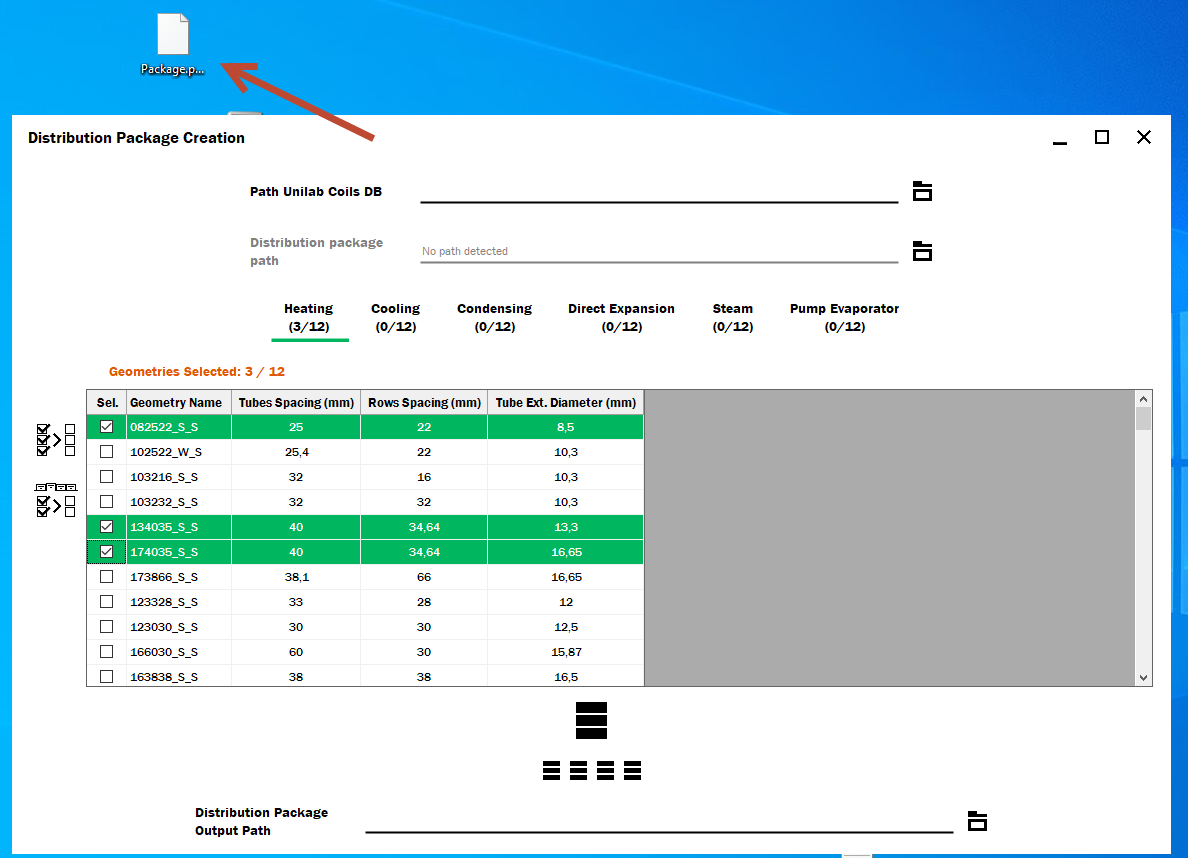Click the table scrollbar down arrow
The image size is (1188, 858).
(1144, 678)
